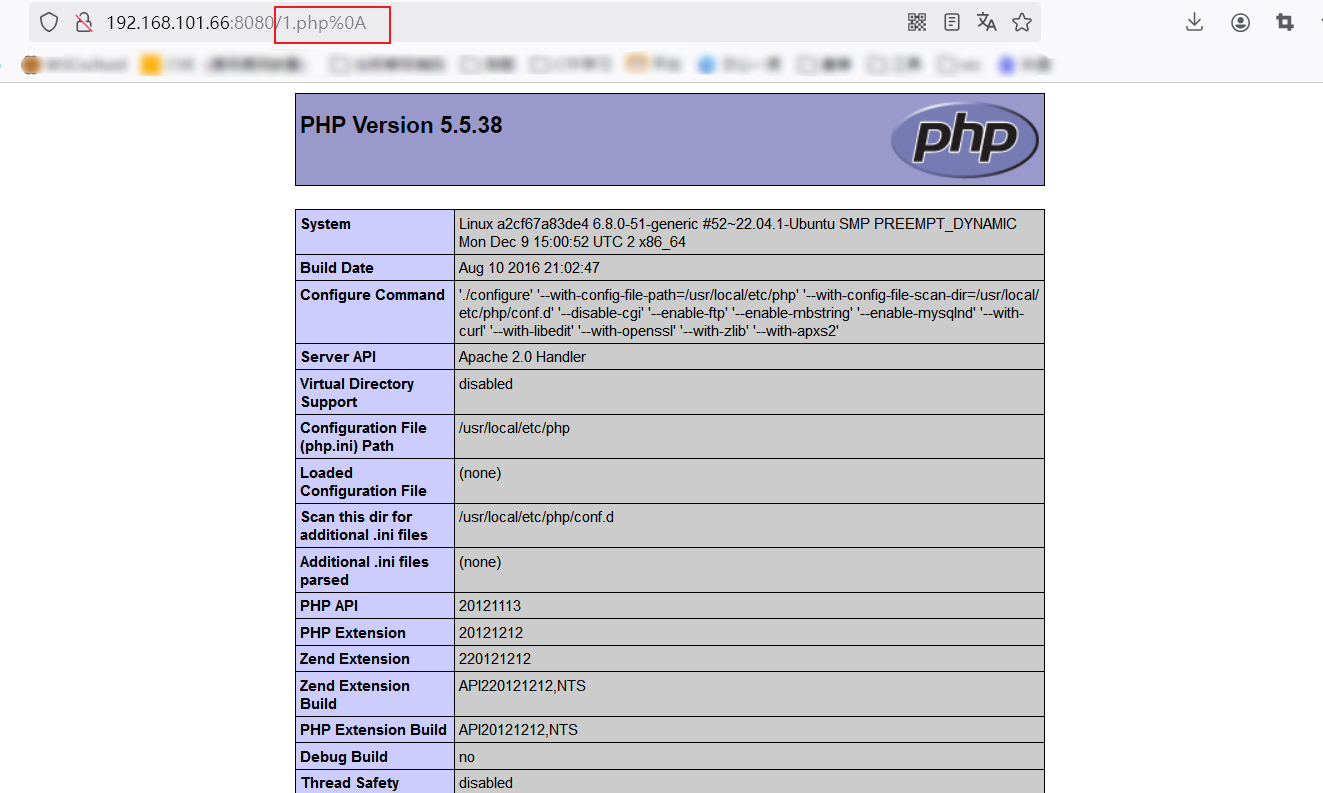Click the screenshot crop tool icon

(1285, 22)
